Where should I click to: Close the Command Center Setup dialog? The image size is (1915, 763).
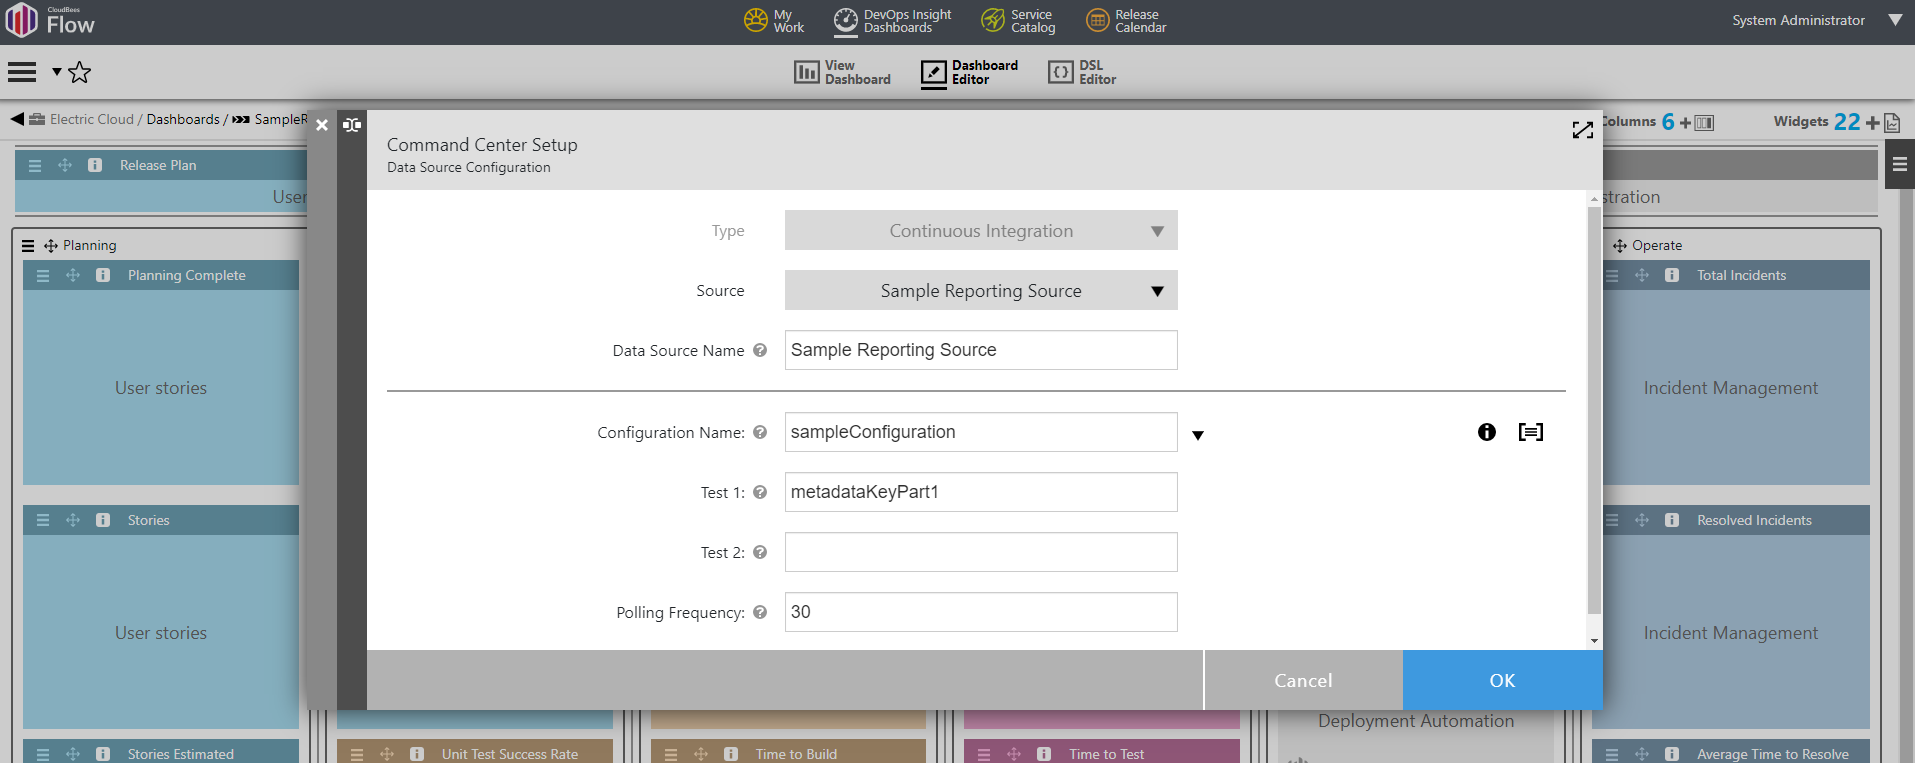coord(322,125)
